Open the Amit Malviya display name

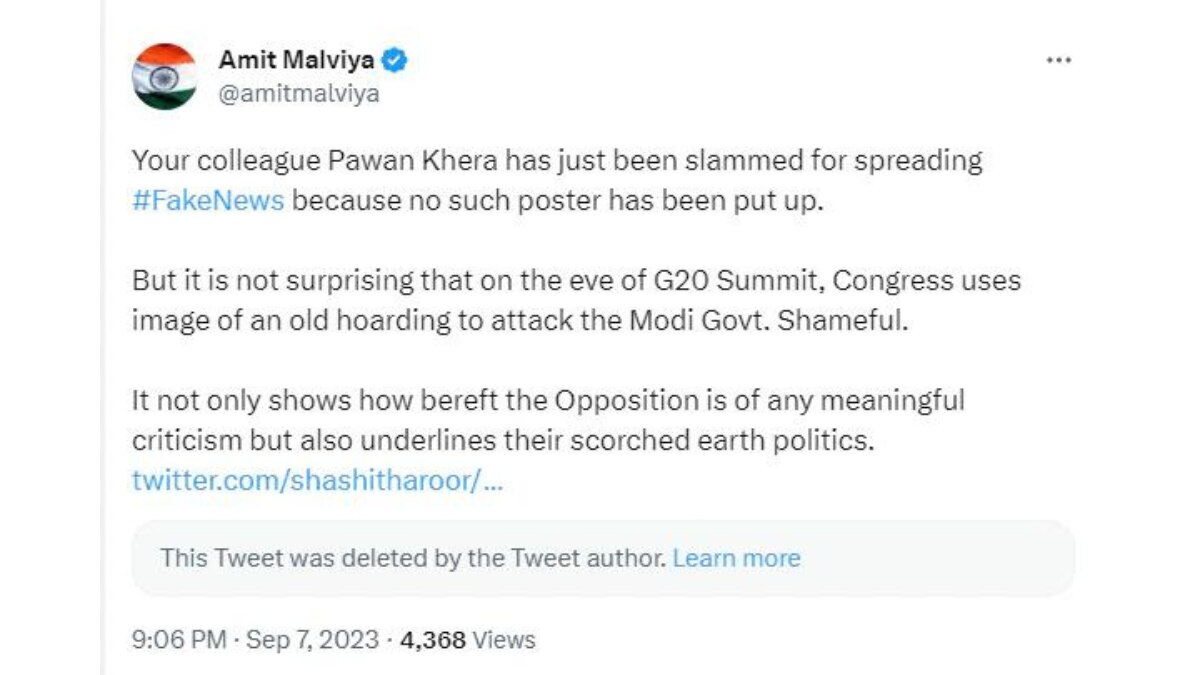coord(296,60)
